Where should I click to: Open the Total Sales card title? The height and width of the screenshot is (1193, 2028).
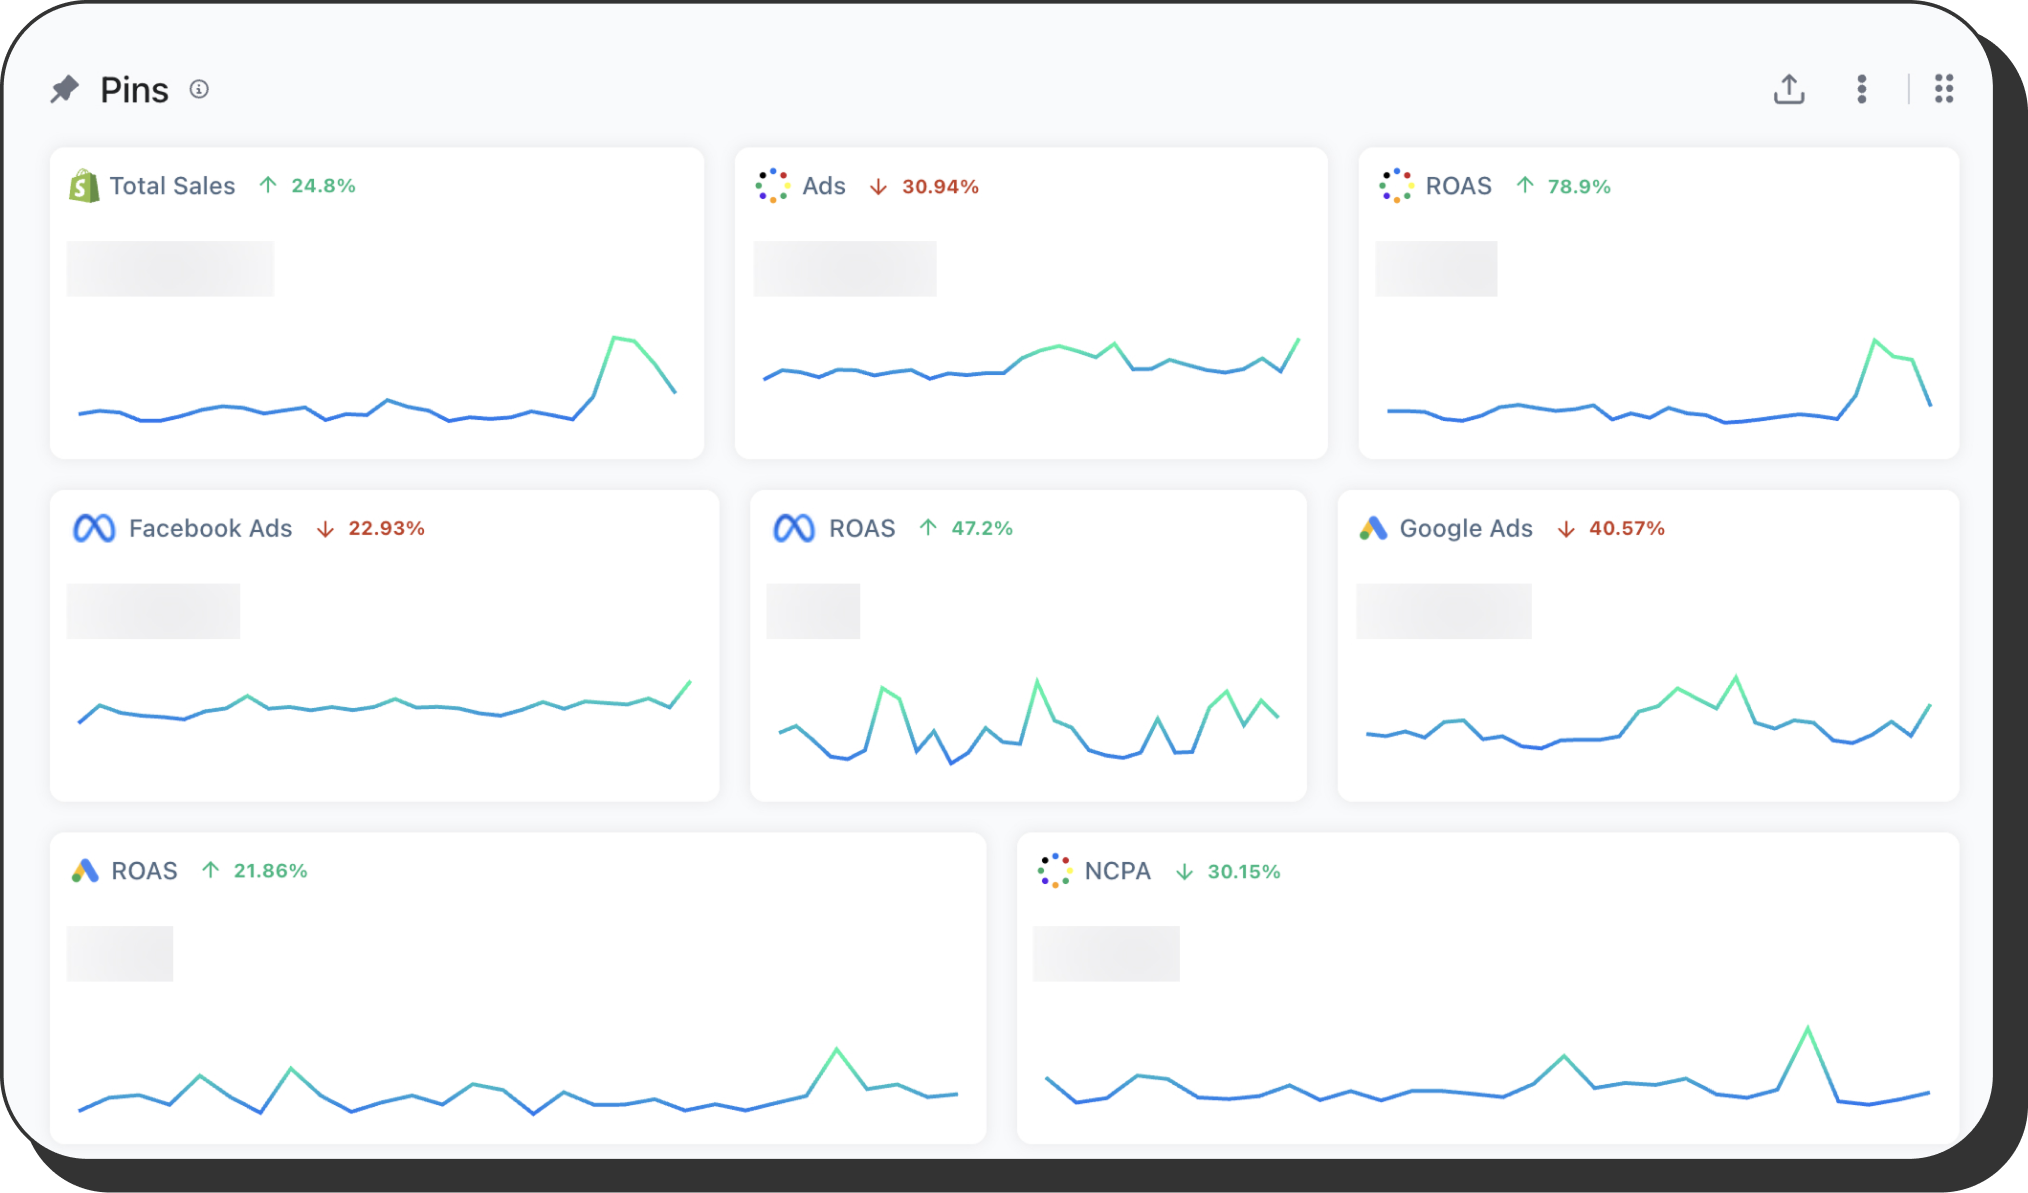coord(172,186)
